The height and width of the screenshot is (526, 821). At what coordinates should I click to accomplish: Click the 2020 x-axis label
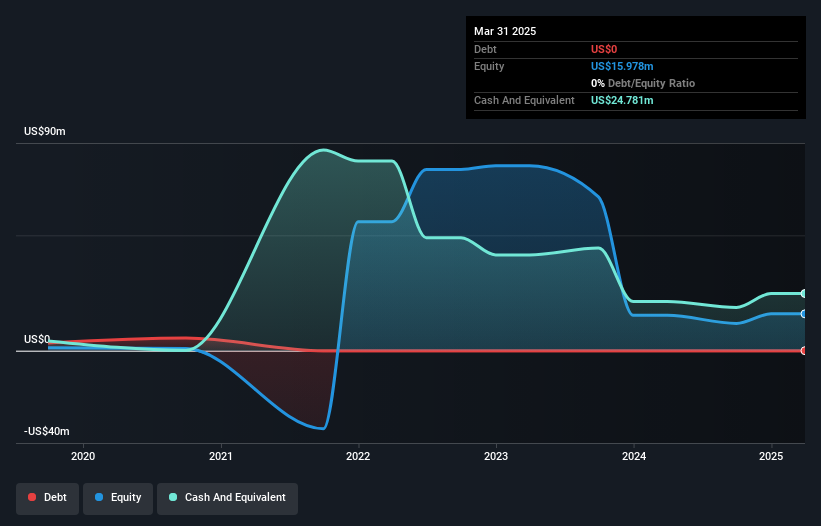(x=83, y=456)
